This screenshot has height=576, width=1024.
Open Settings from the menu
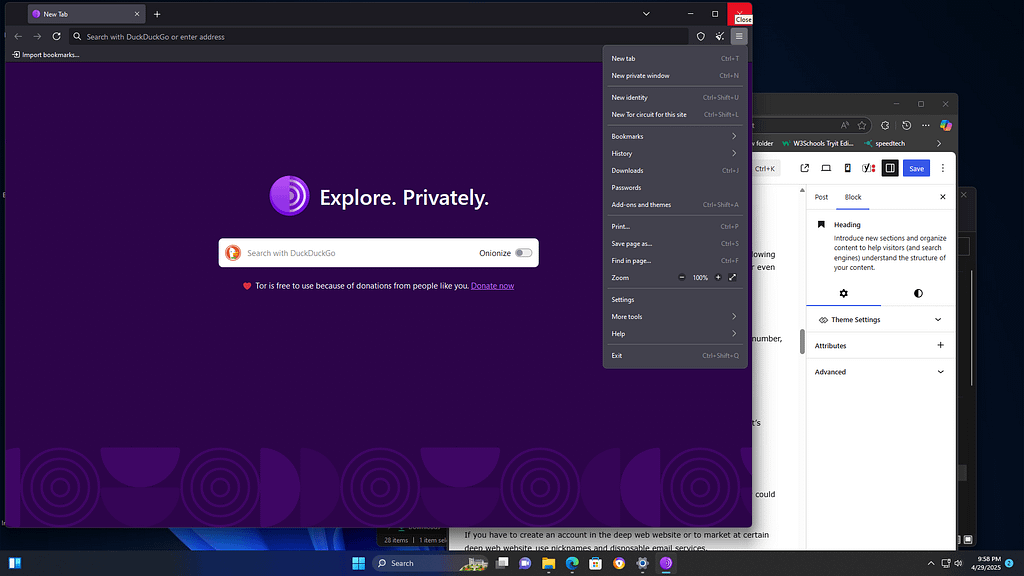point(675,300)
